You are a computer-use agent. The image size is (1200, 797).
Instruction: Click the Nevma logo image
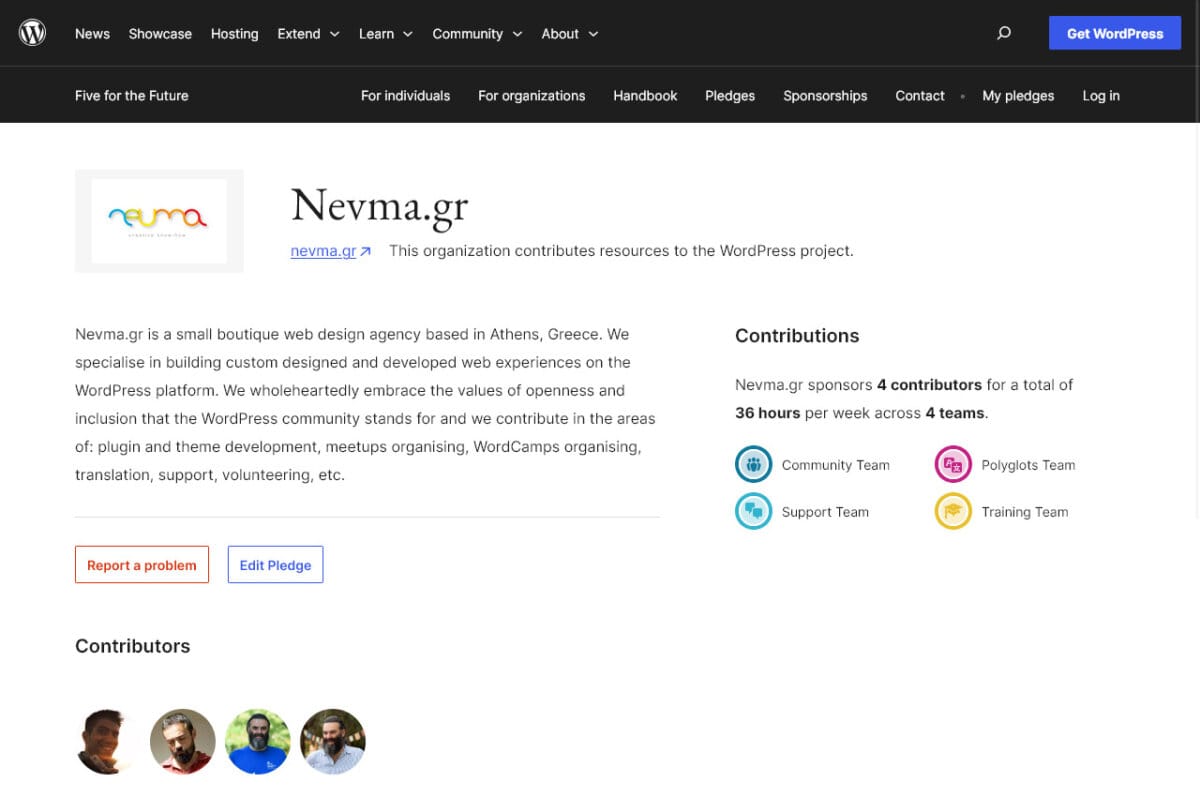pos(159,221)
